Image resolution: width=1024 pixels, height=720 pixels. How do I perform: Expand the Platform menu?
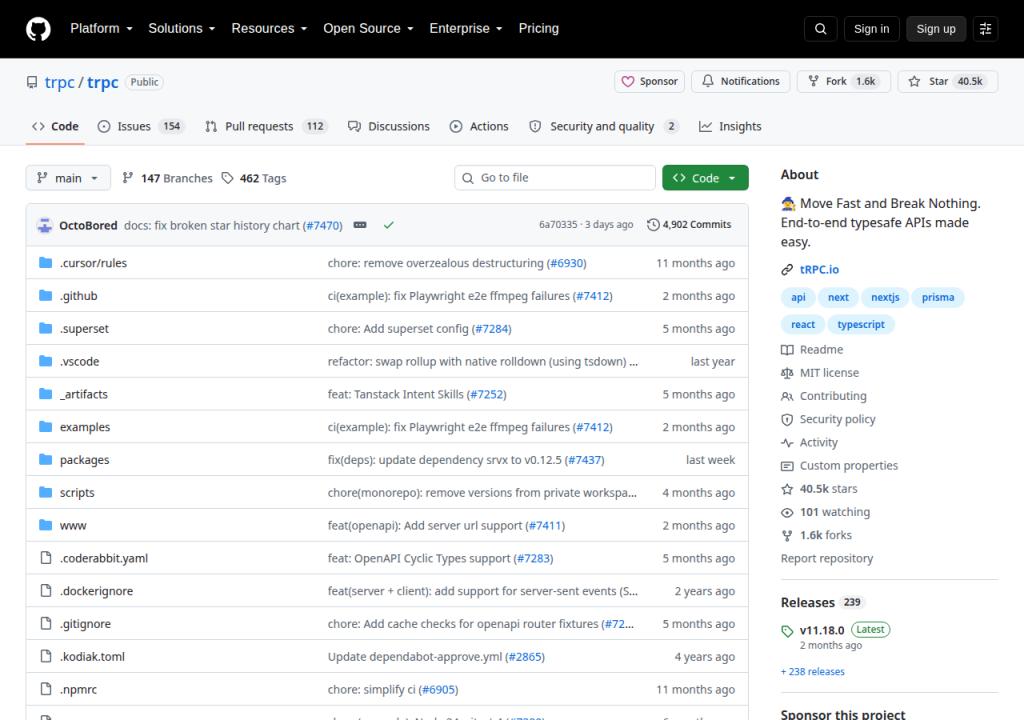(101, 29)
